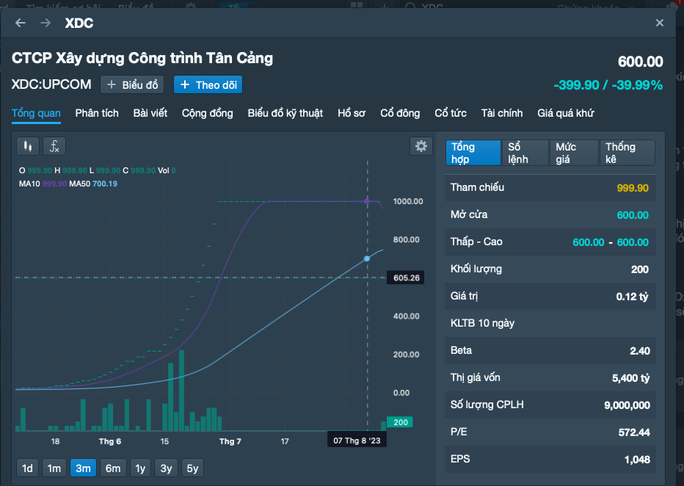Switch to Thống kê panel tab
Image resolution: width=684 pixels, height=486 pixels.
coord(627,152)
